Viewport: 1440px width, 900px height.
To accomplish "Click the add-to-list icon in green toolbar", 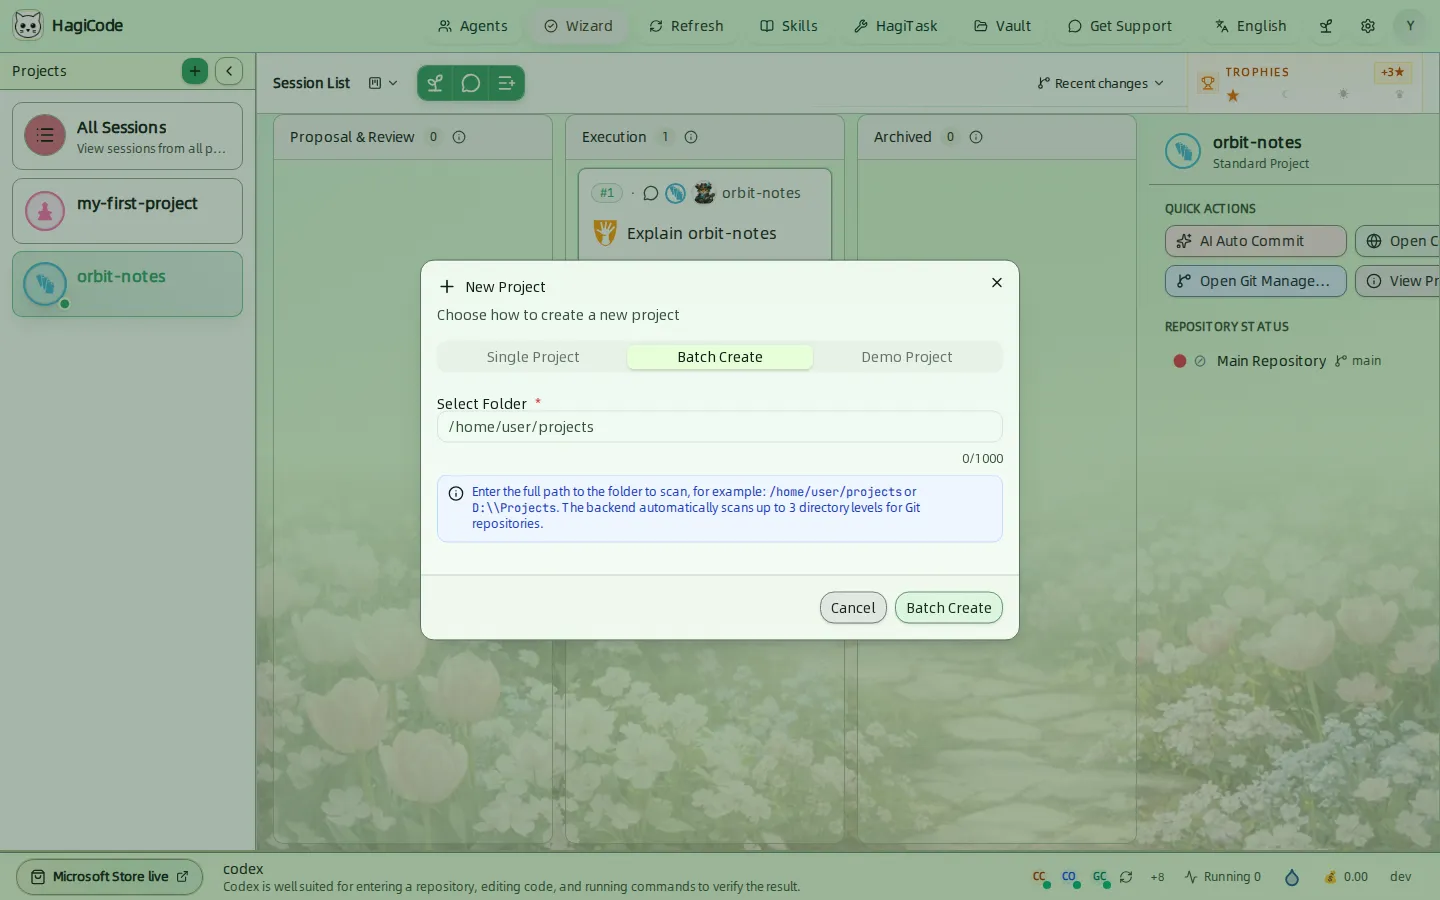I will [506, 83].
